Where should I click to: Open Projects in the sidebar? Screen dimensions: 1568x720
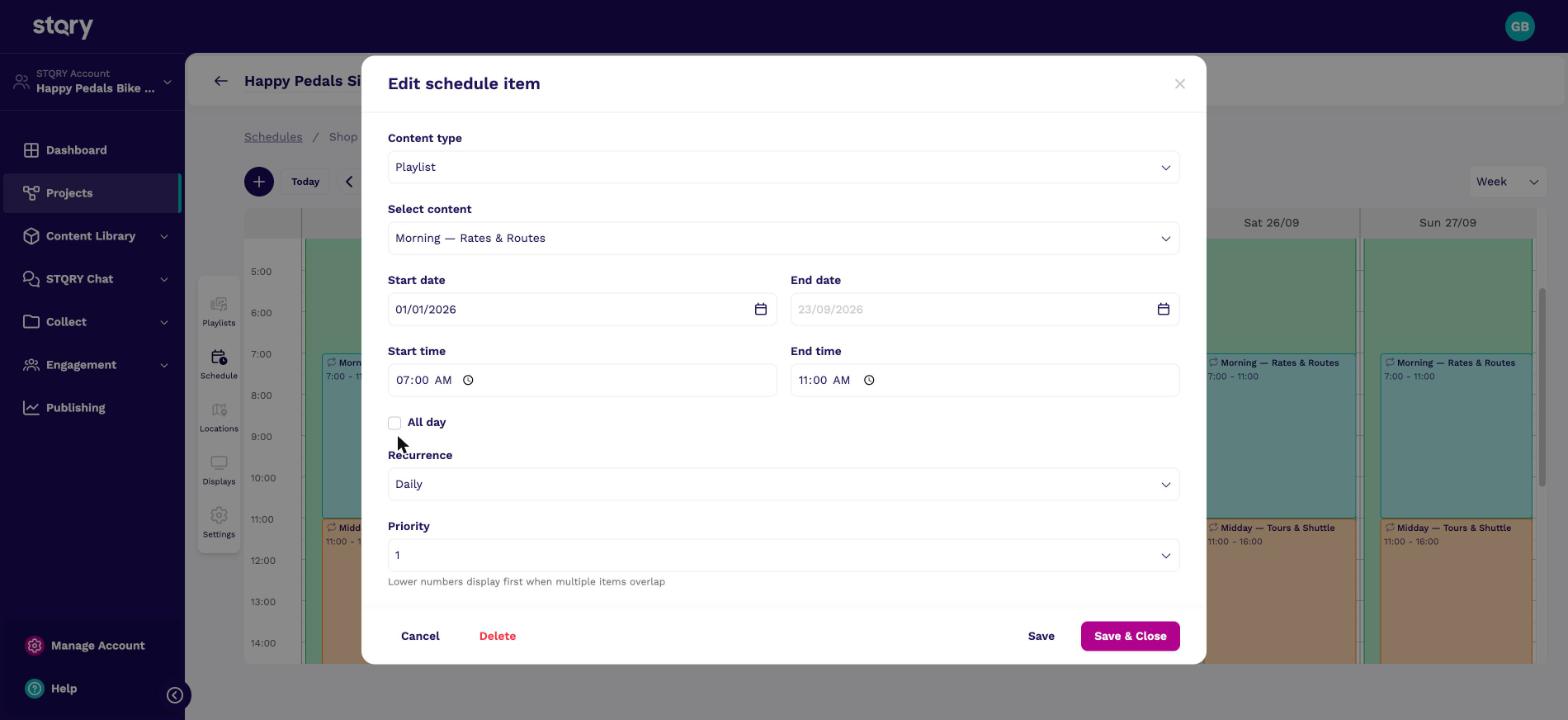click(x=92, y=193)
